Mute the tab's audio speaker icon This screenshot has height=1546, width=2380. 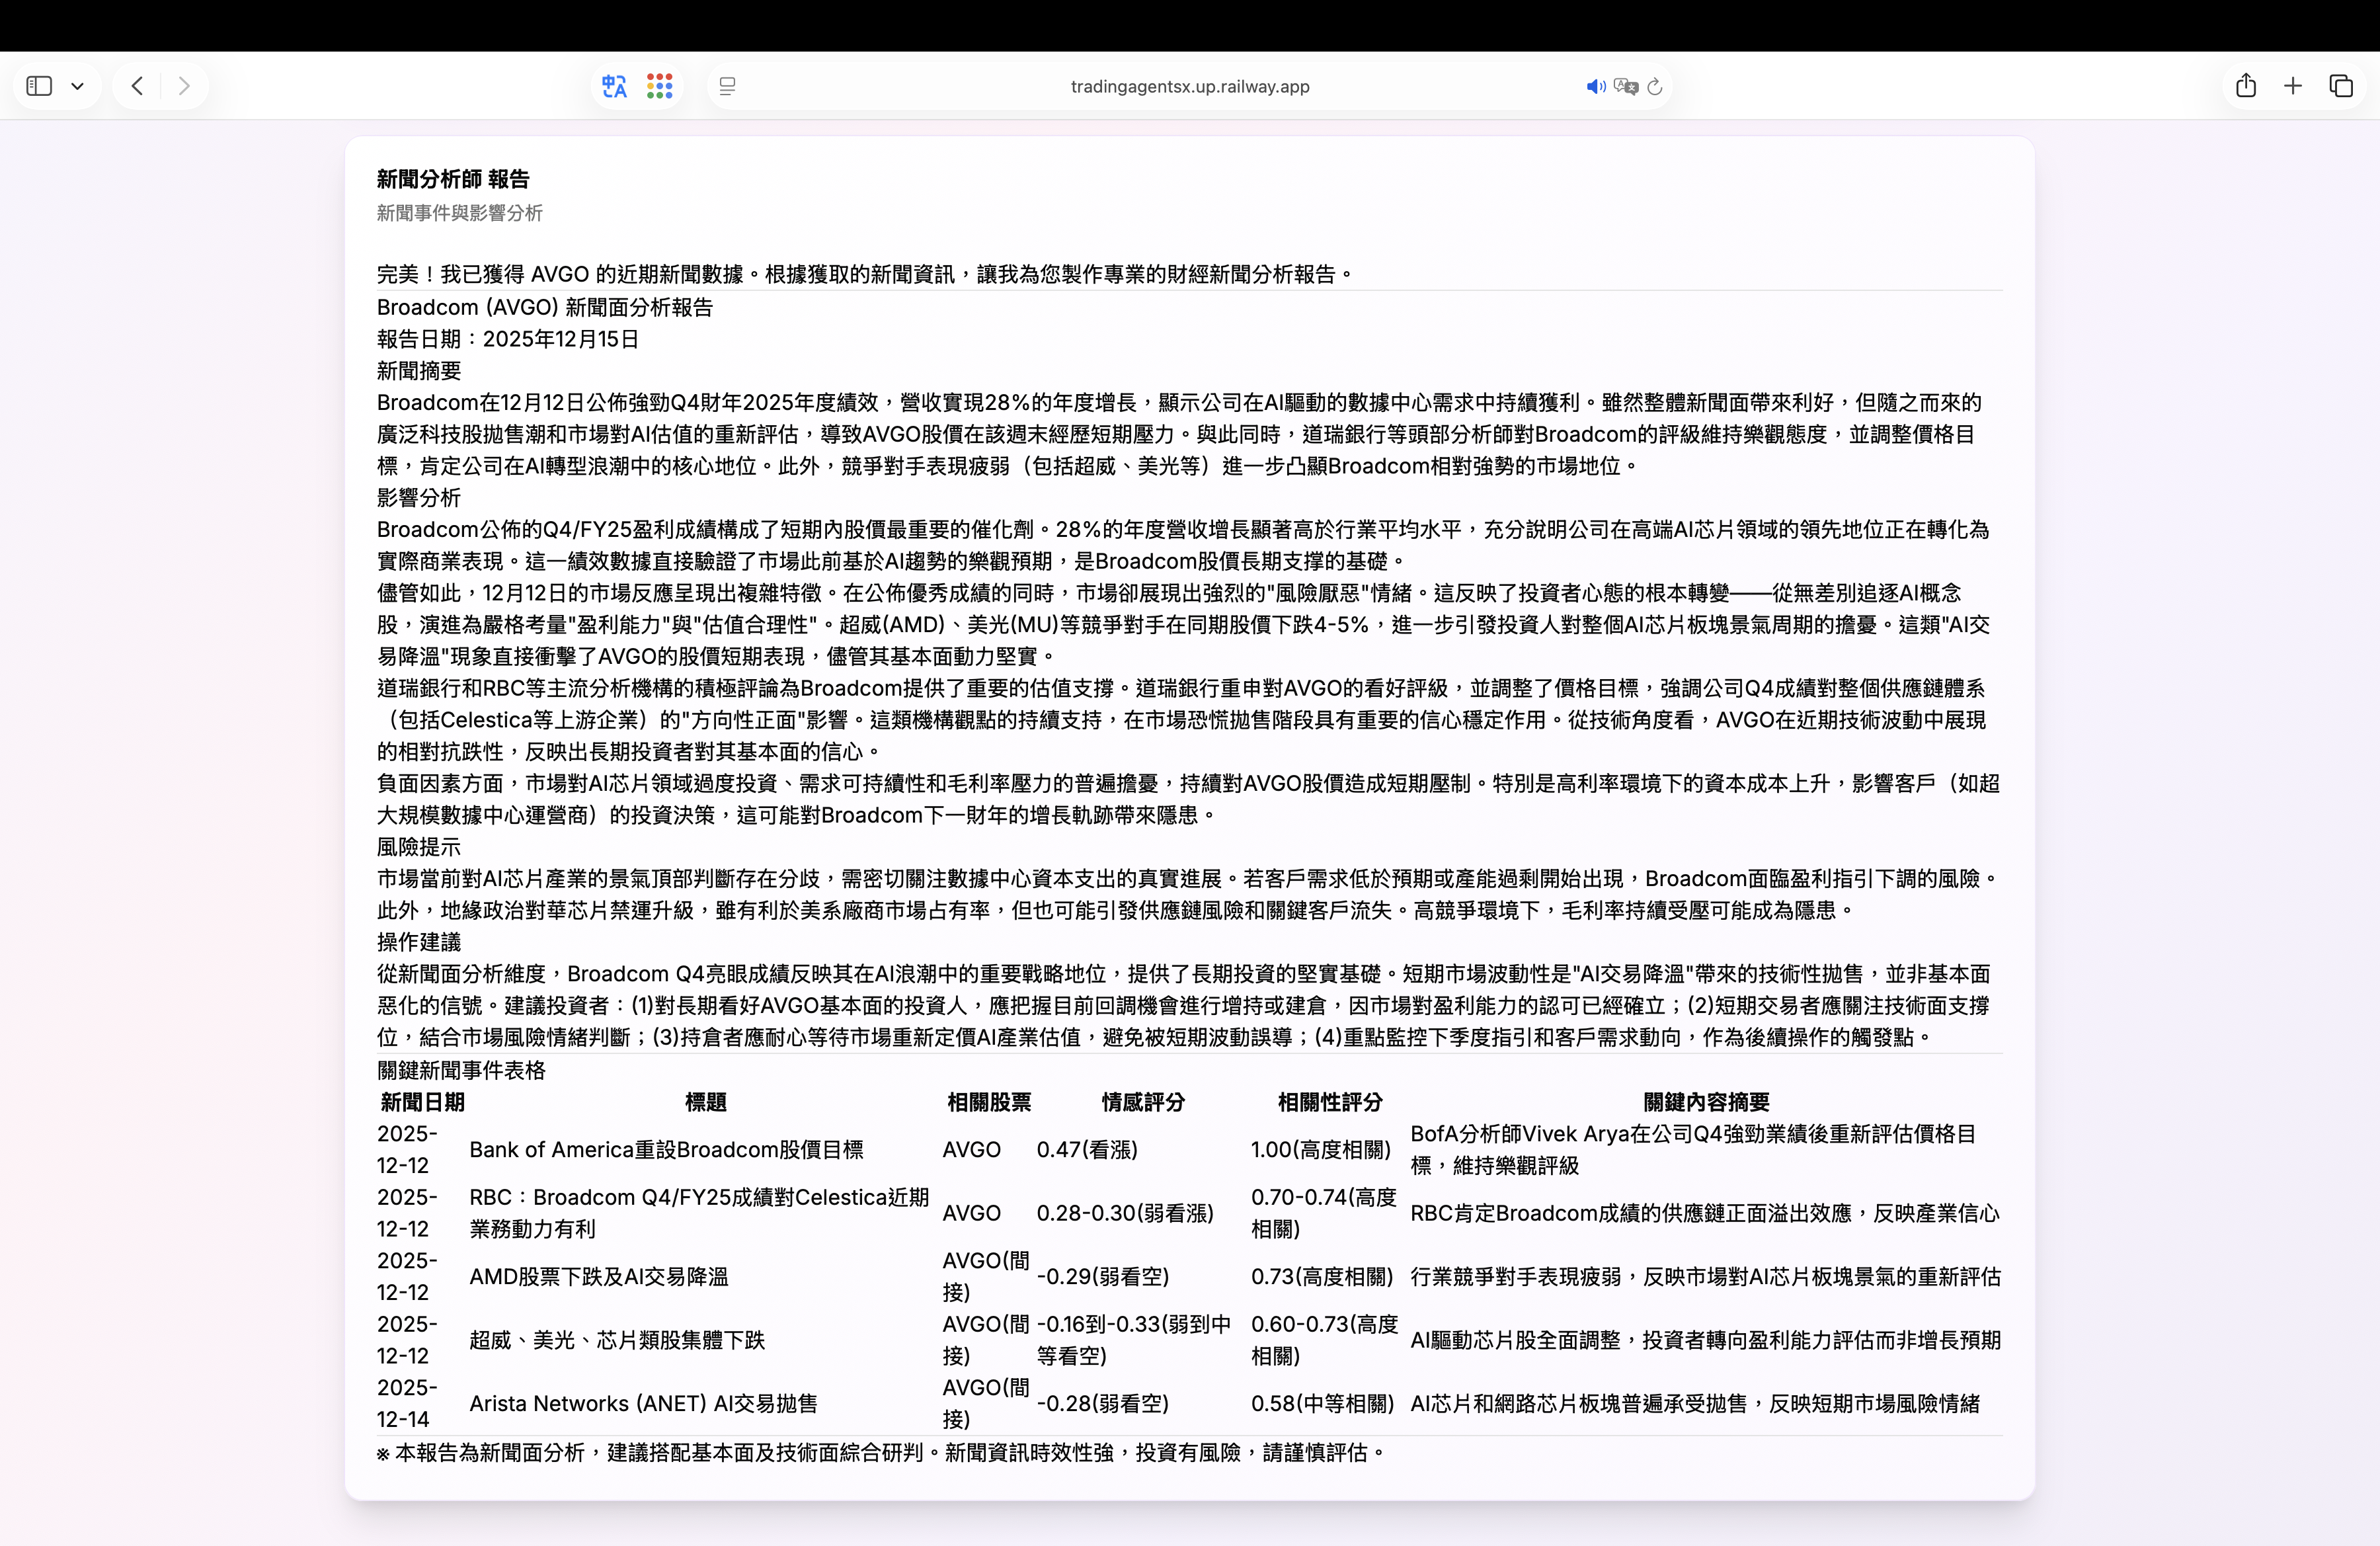click(1595, 87)
